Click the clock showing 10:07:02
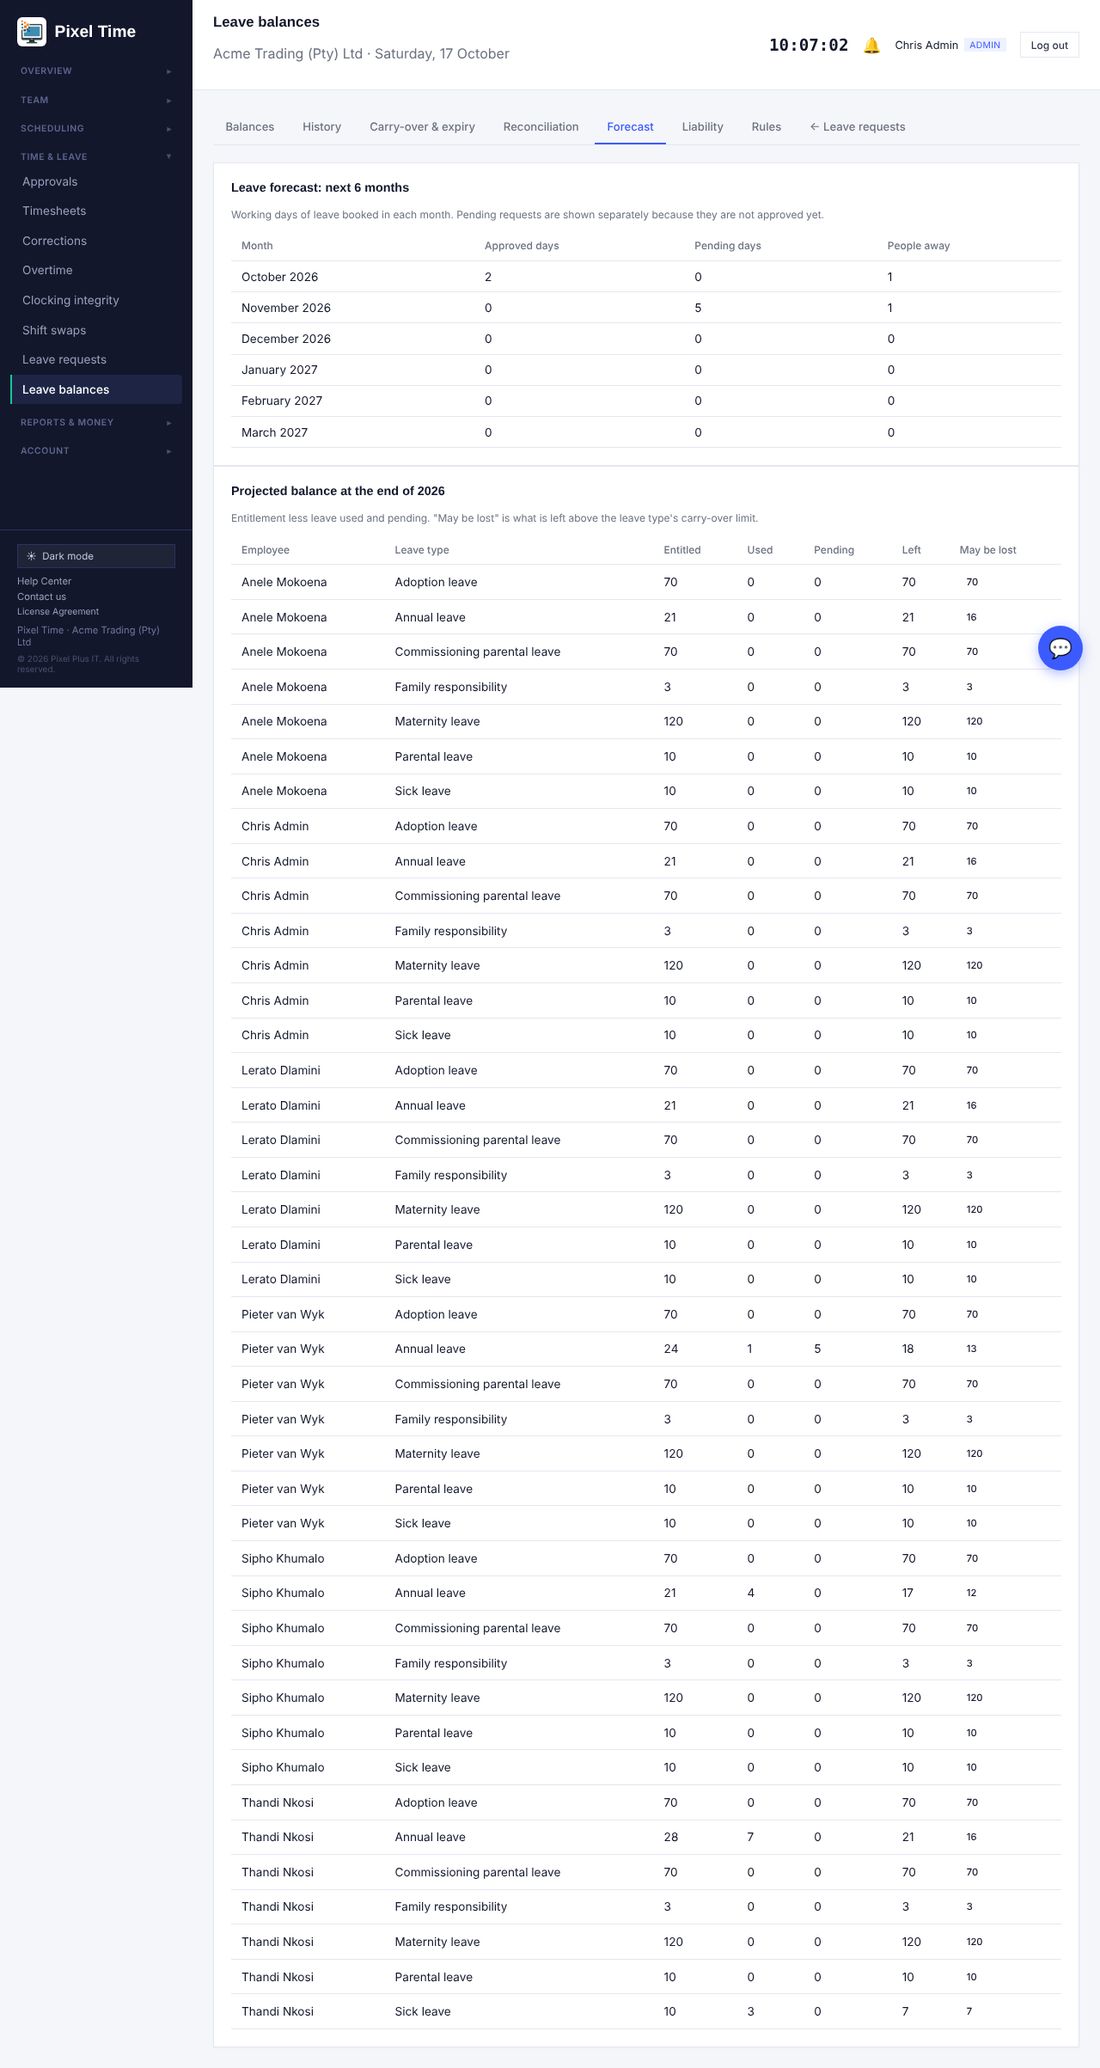Viewport: 1100px width, 2068px height. (x=808, y=45)
